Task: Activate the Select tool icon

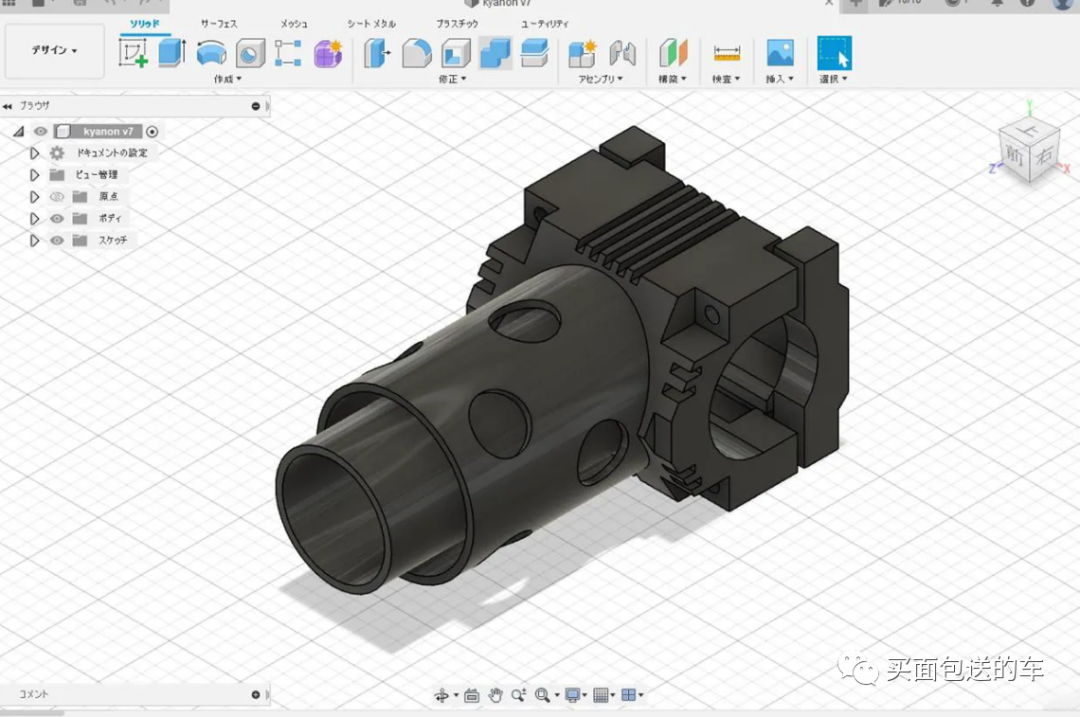Action: (834, 53)
